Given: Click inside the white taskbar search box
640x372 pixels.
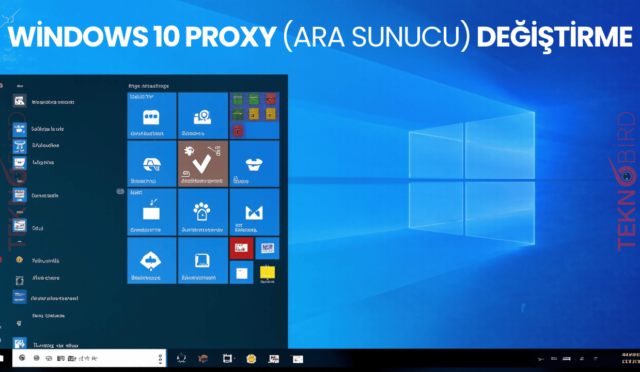Looking at the screenshot, I should click(89, 358).
